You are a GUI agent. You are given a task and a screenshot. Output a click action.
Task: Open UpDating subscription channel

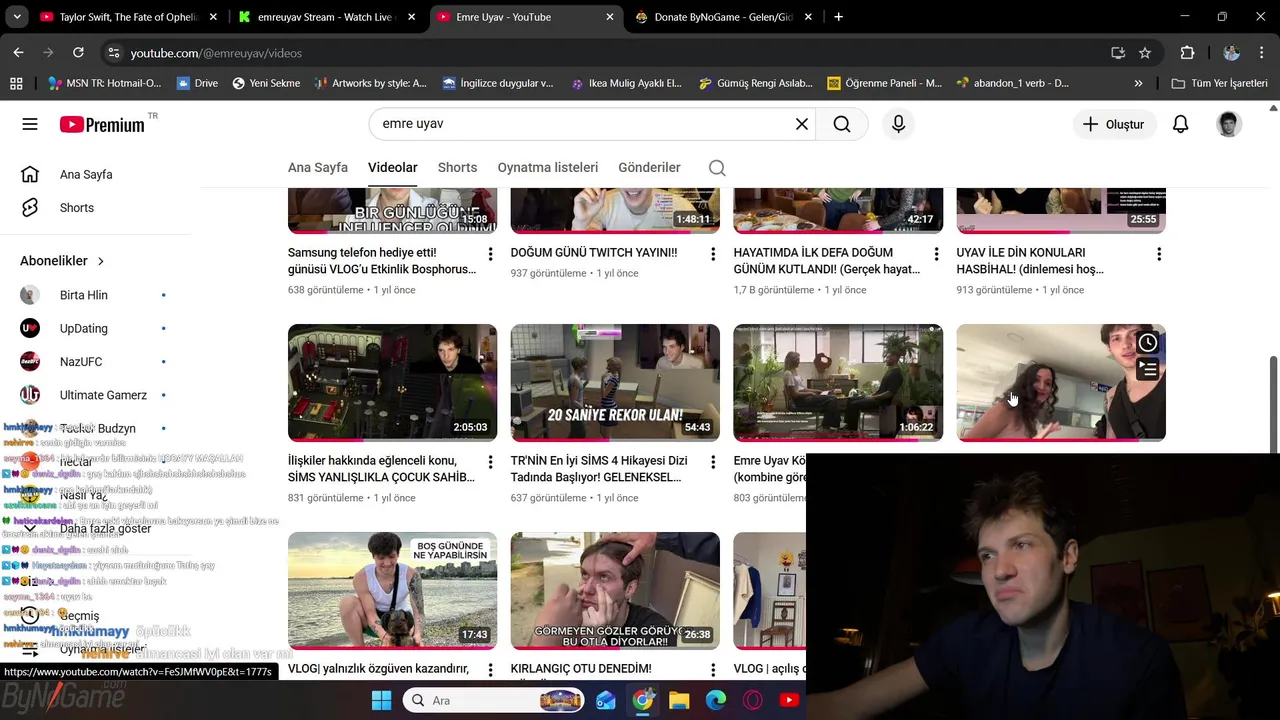click(x=84, y=328)
